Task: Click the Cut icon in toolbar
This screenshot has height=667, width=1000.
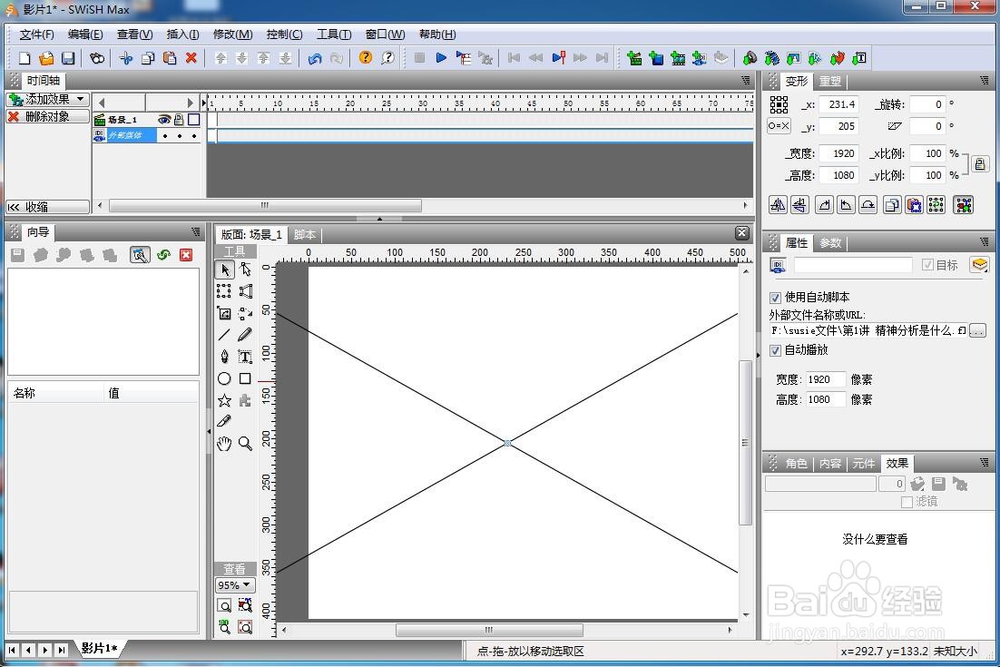Action: [x=126, y=59]
